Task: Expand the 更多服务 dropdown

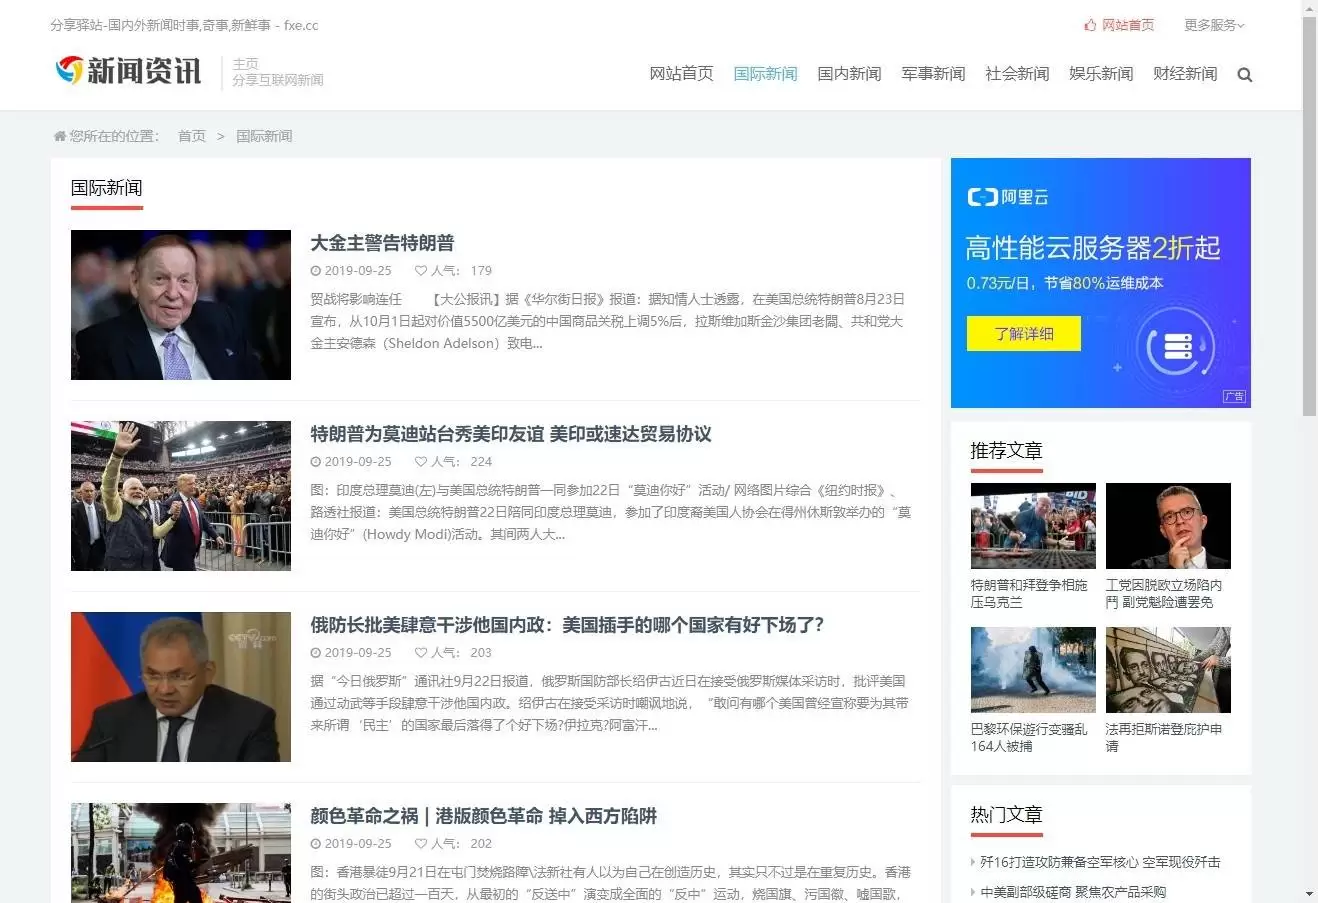Action: (x=1214, y=25)
